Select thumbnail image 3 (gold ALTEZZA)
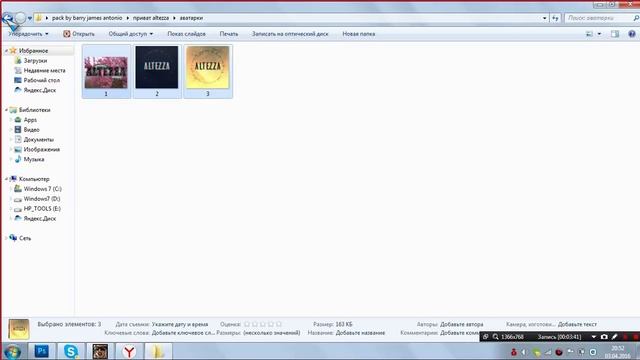The height and width of the screenshot is (360, 640). [208, 71]
